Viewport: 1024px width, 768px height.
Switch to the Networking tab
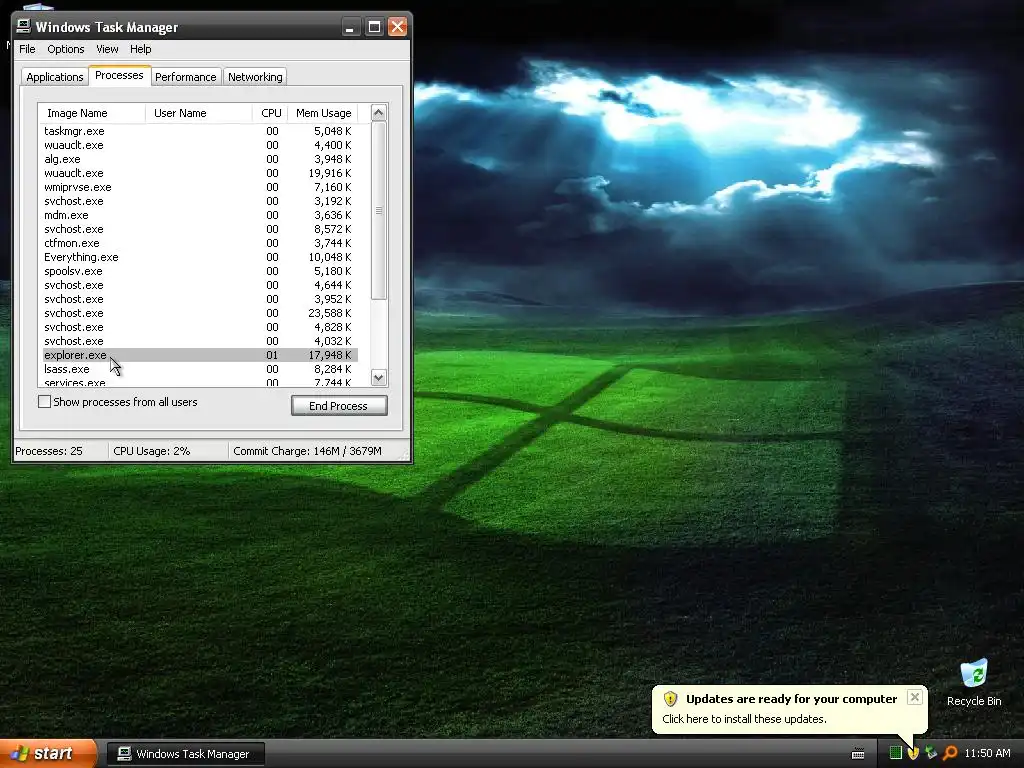[255, 77]
